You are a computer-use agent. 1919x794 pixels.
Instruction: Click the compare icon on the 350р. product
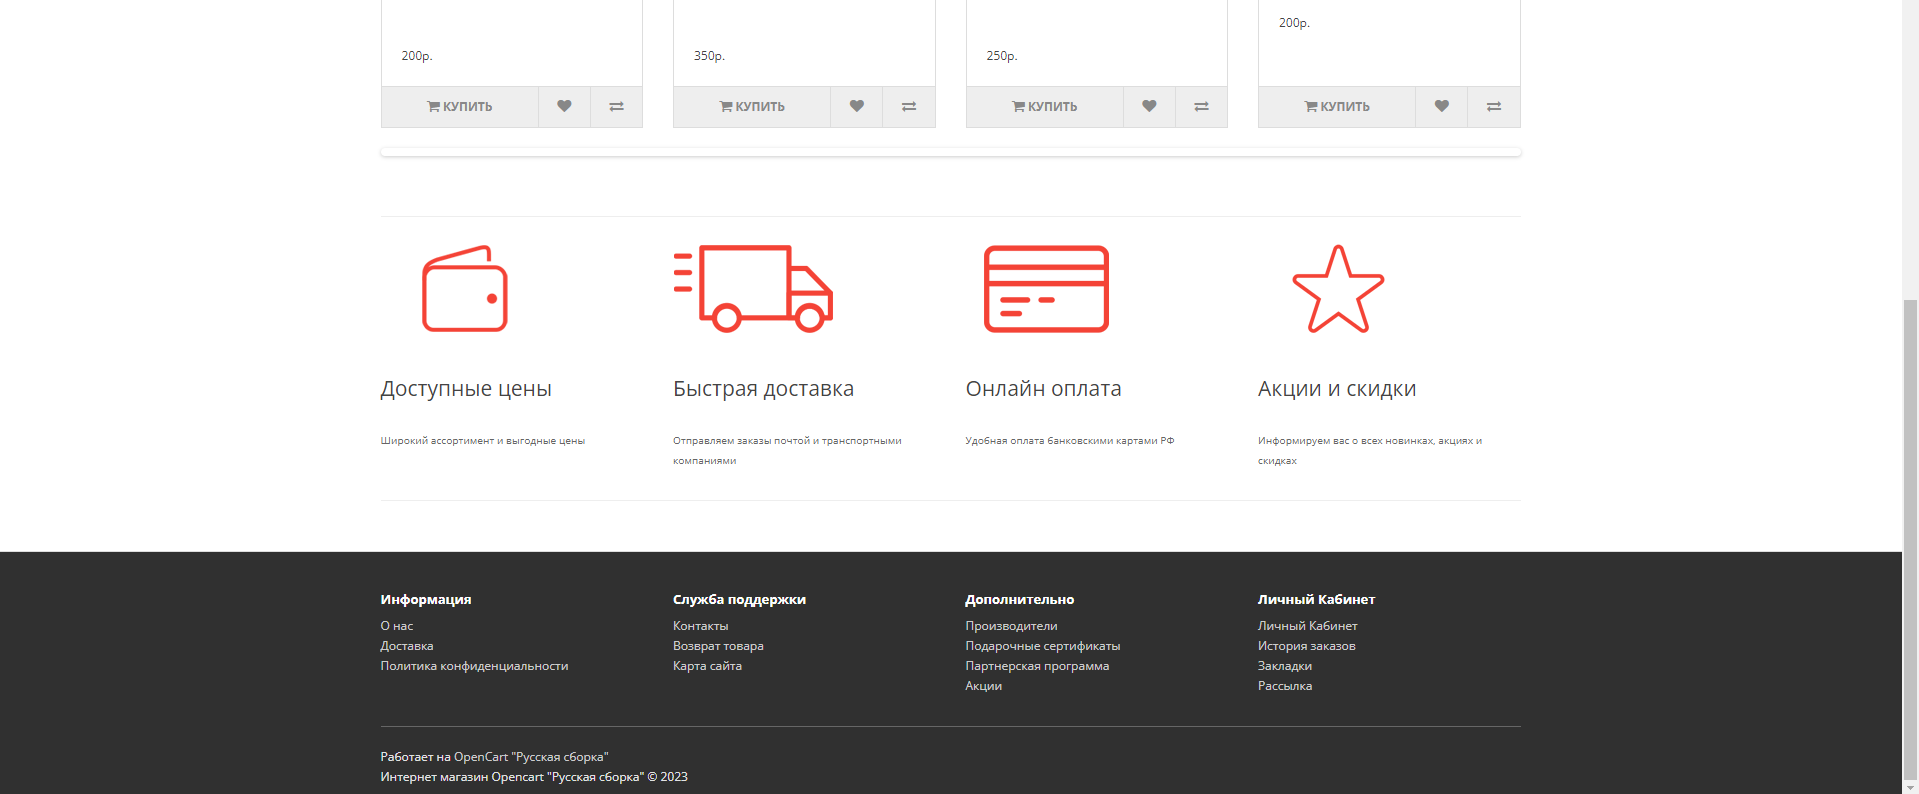pyautogui.click(x=909, y=107)
